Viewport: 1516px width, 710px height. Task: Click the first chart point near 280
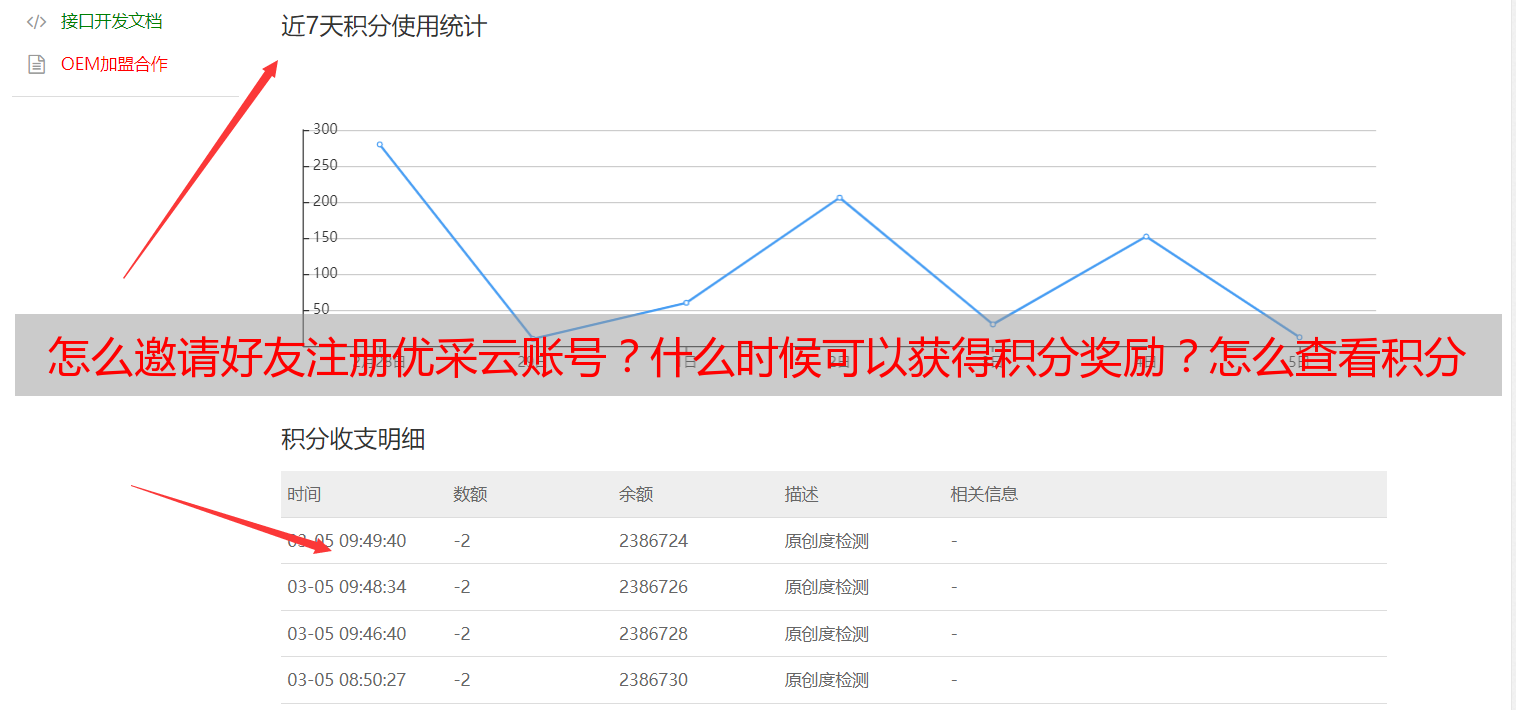tap(380, 144)
